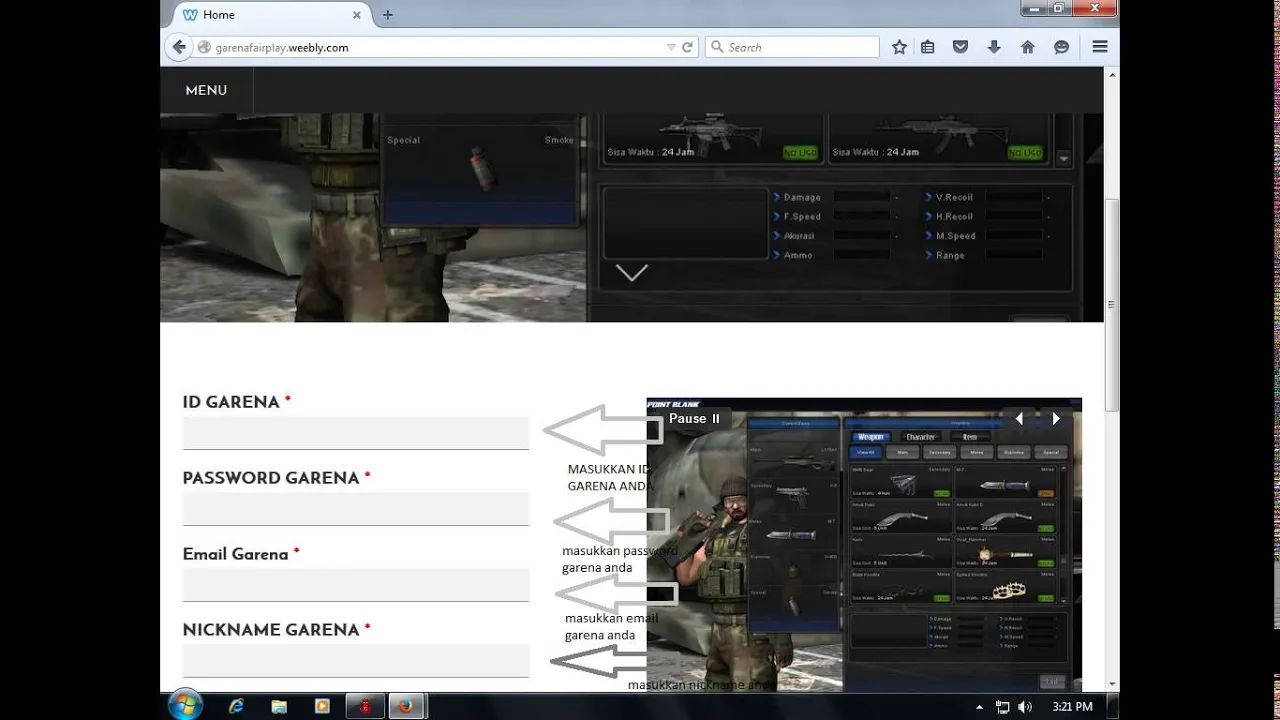Click the Weebly site identity globe icon
1280x720 pixels.
pyautogui.click(x=205, y=47)
